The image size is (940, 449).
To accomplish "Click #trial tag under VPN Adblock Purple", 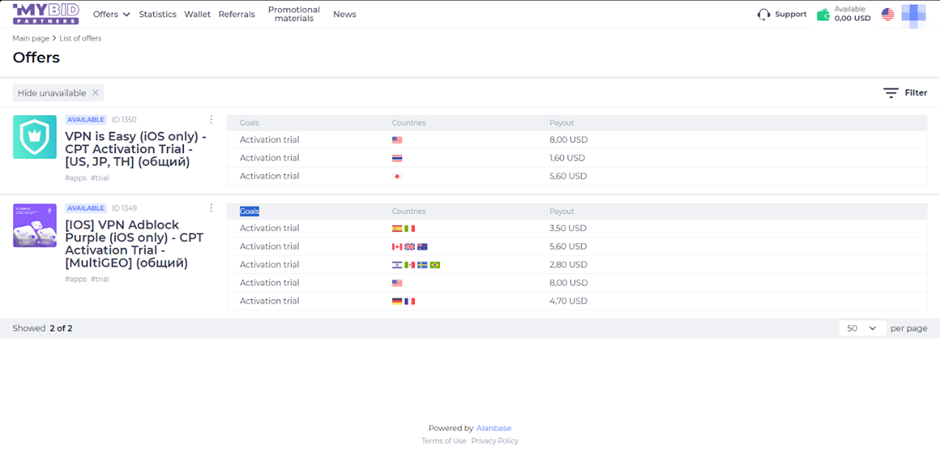I will (100, 279).
